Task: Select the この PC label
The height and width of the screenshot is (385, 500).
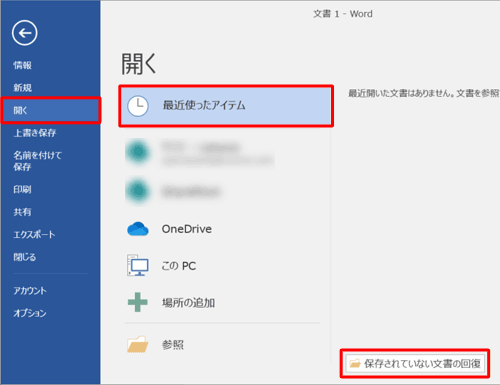Action: [179, 266]
